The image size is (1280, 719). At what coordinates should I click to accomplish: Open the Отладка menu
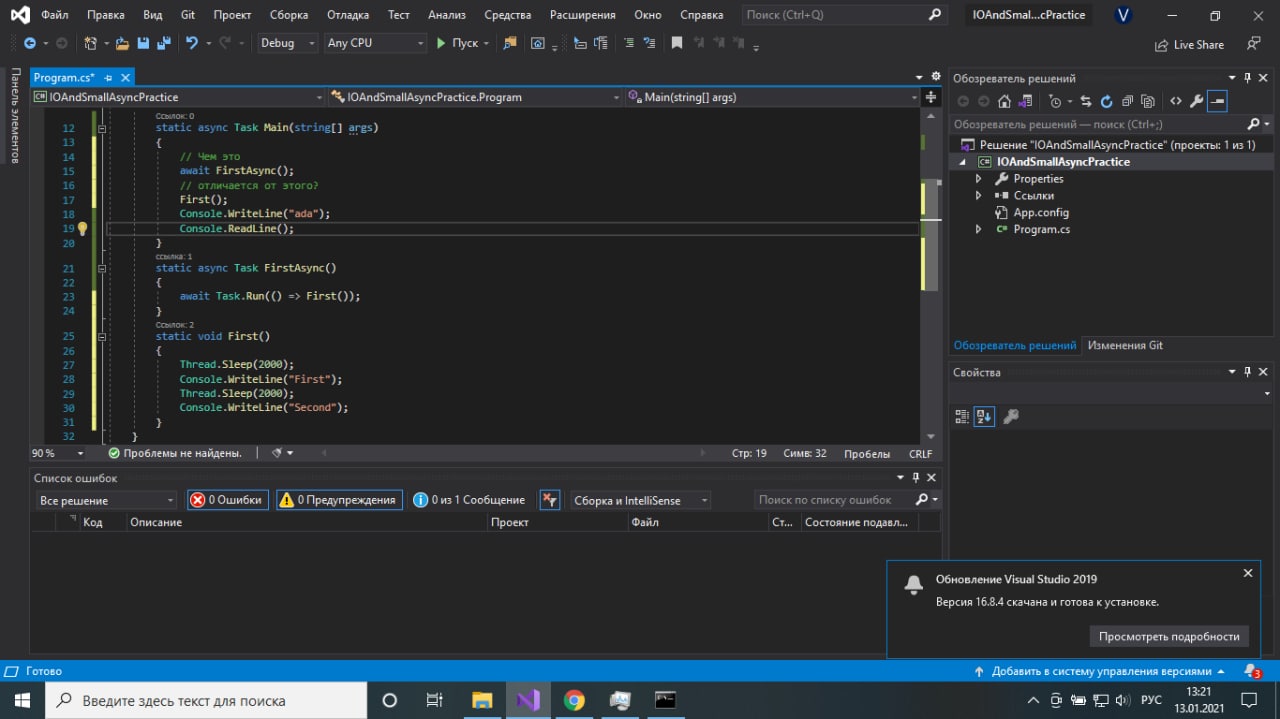(347, 15)
